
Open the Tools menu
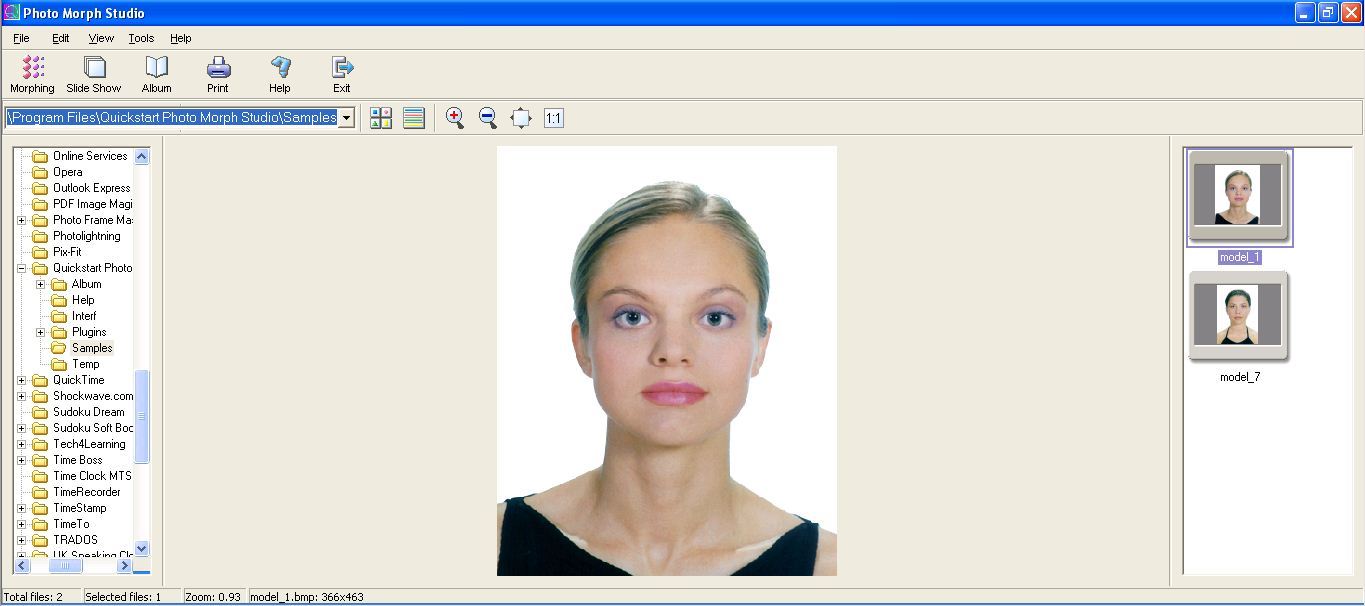click(x=141, y=38)
